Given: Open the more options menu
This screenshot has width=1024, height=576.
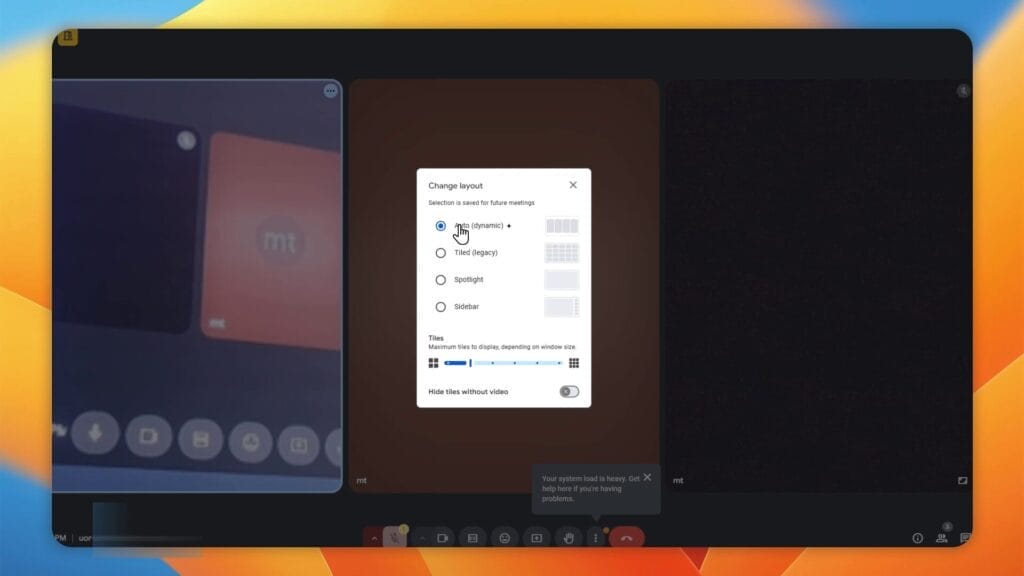Looking at the screenshot, I should [x=596, y=538].
